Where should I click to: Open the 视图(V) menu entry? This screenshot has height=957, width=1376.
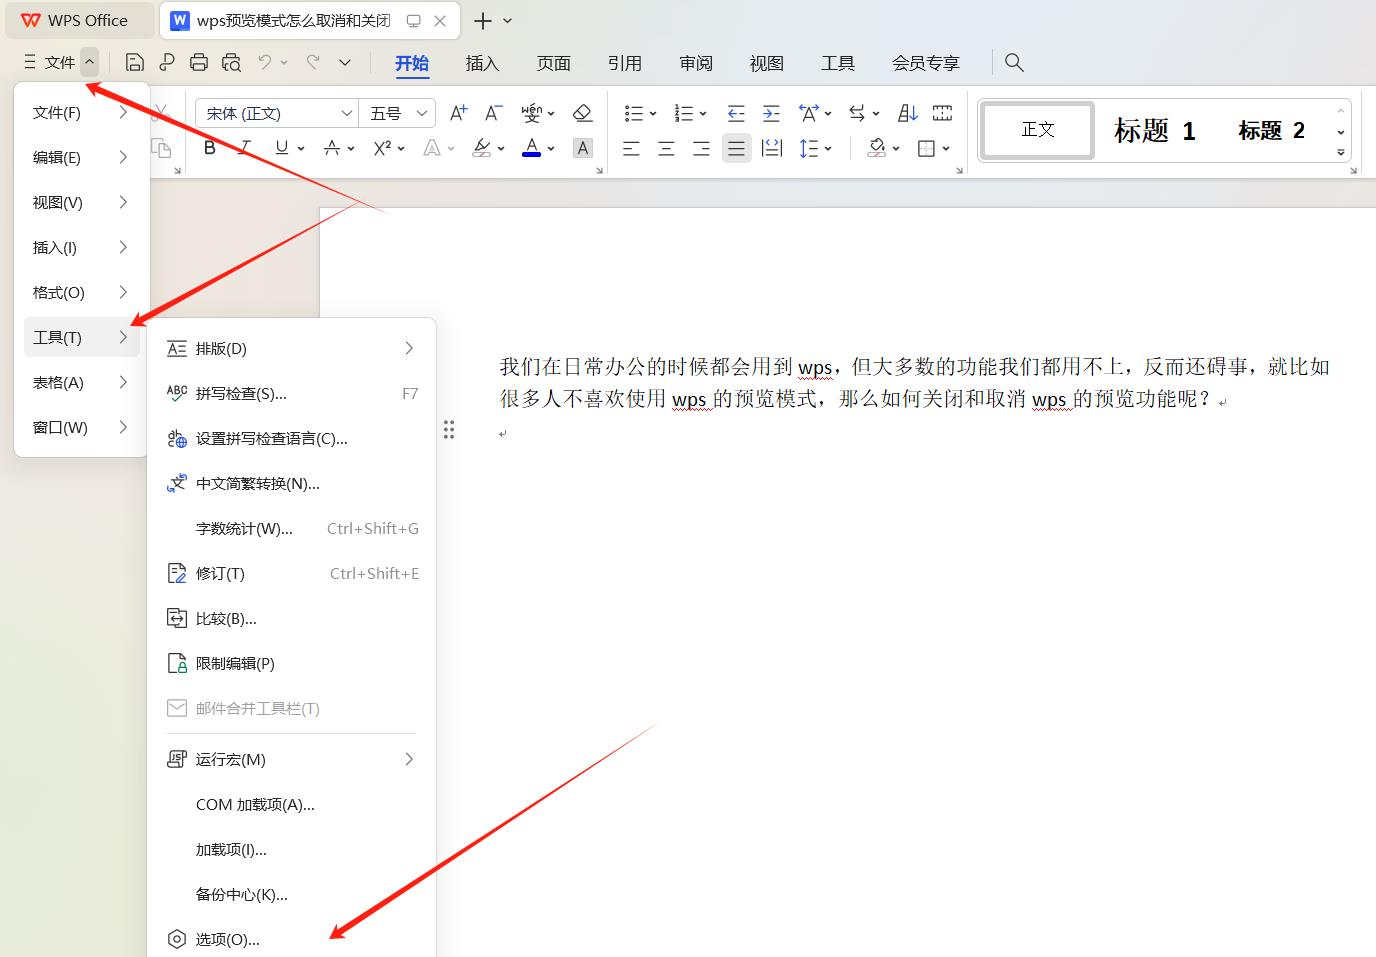(81, 202)
